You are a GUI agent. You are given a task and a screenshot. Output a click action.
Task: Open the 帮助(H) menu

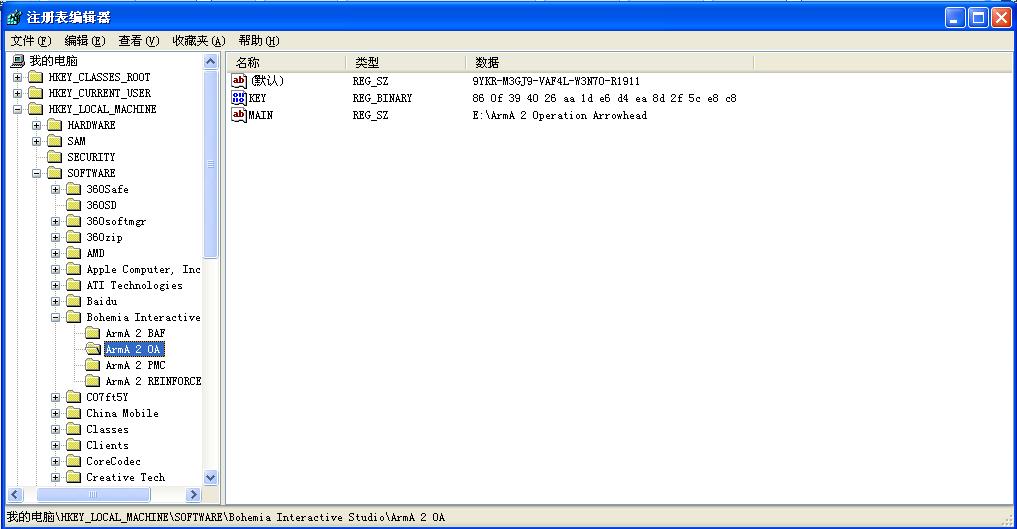pyautogui.click(x=259, y=41)
